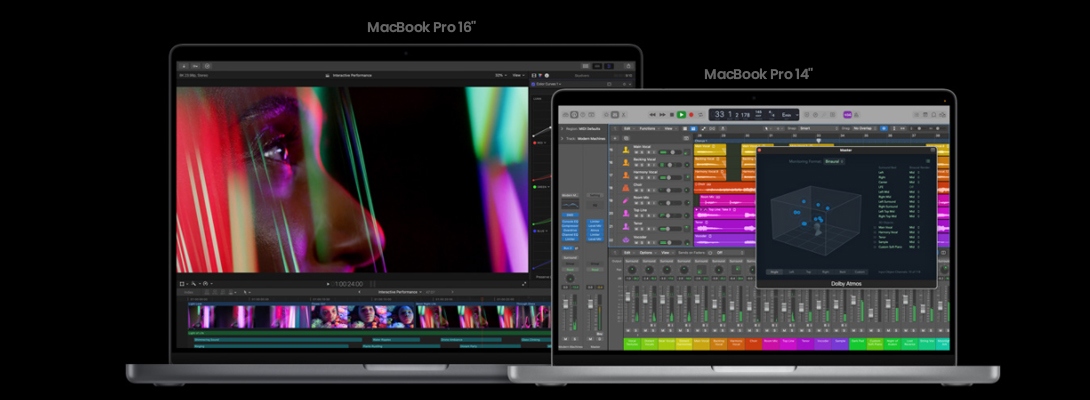Image resolution: width=1090 pixels, height=400 pixels.
Task: Open the Editors scissors icon in Logic
Action: pyautogui.click(x=624, y=115)
